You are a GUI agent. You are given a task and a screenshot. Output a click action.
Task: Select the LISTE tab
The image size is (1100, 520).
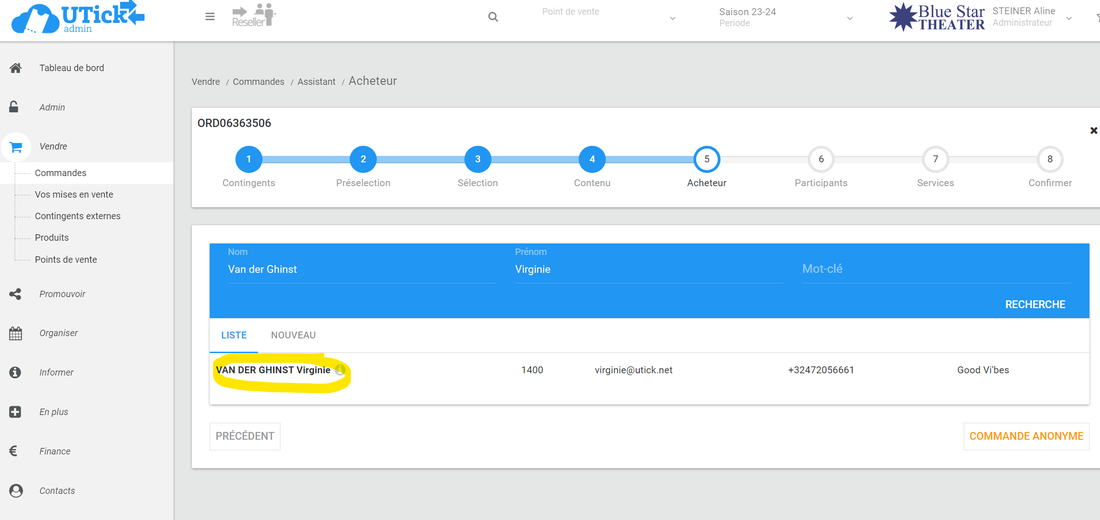coord(233,335)
